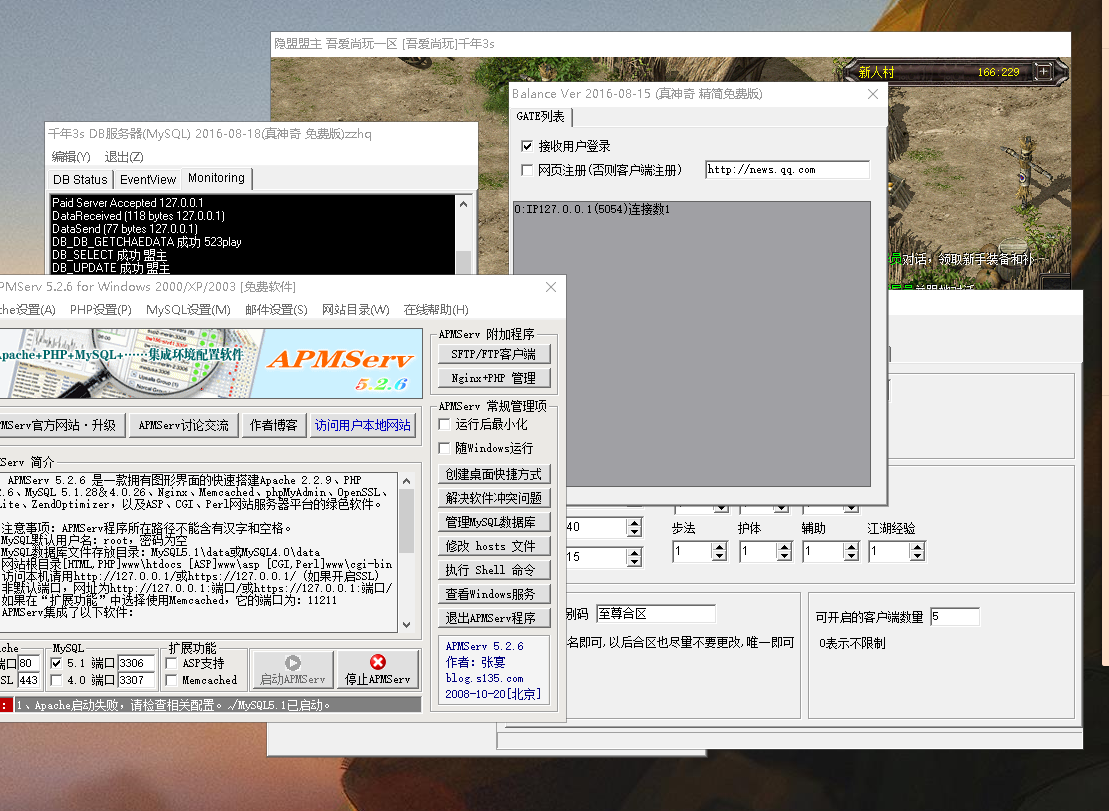Enable 网页注册 checkbox
Image resolution: width=1109 pixels, height=811 pixels.
pyautogui.click(x=527, y=170)
